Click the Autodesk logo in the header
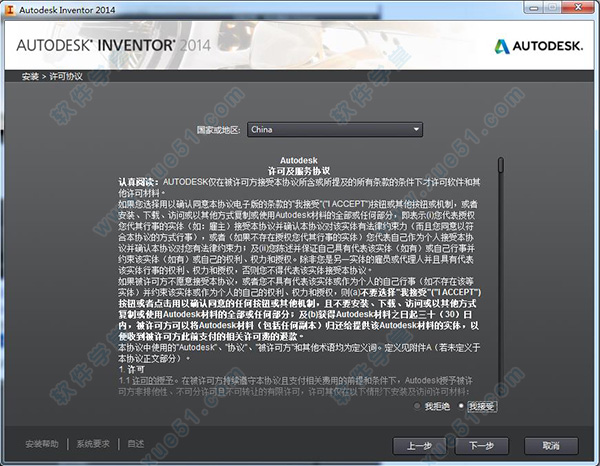 539,46
